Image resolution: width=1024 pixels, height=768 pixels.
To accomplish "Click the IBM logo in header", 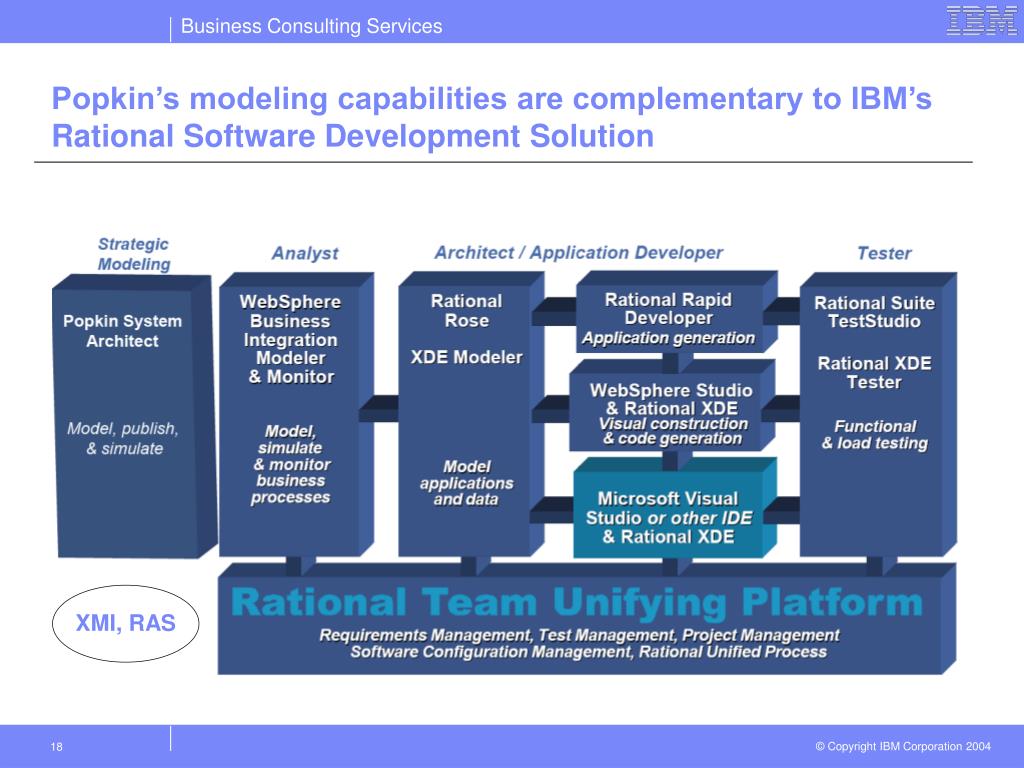I will pos(982,20).
